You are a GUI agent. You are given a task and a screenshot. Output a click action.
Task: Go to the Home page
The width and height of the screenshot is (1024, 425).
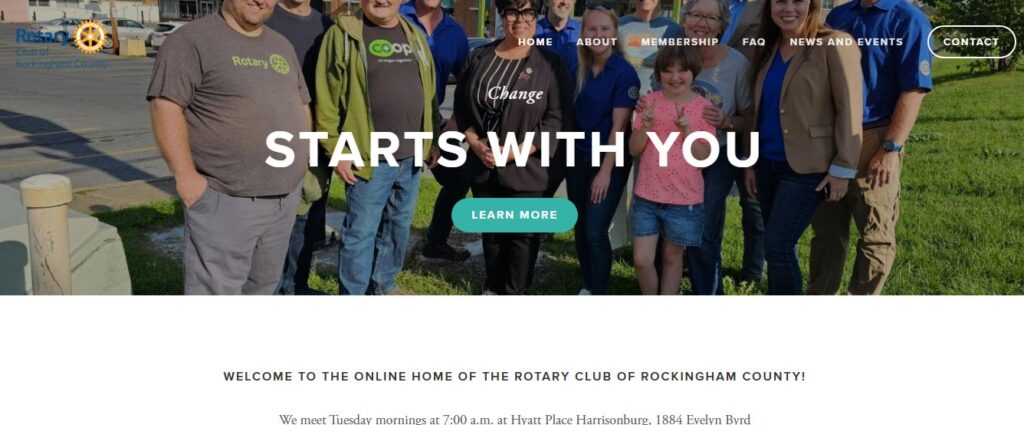click(x=536, y=42)
